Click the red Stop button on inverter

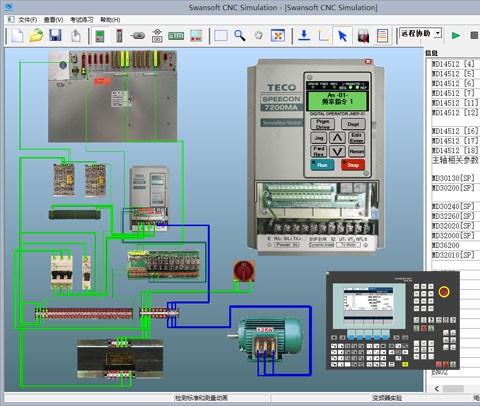(353, 165)
